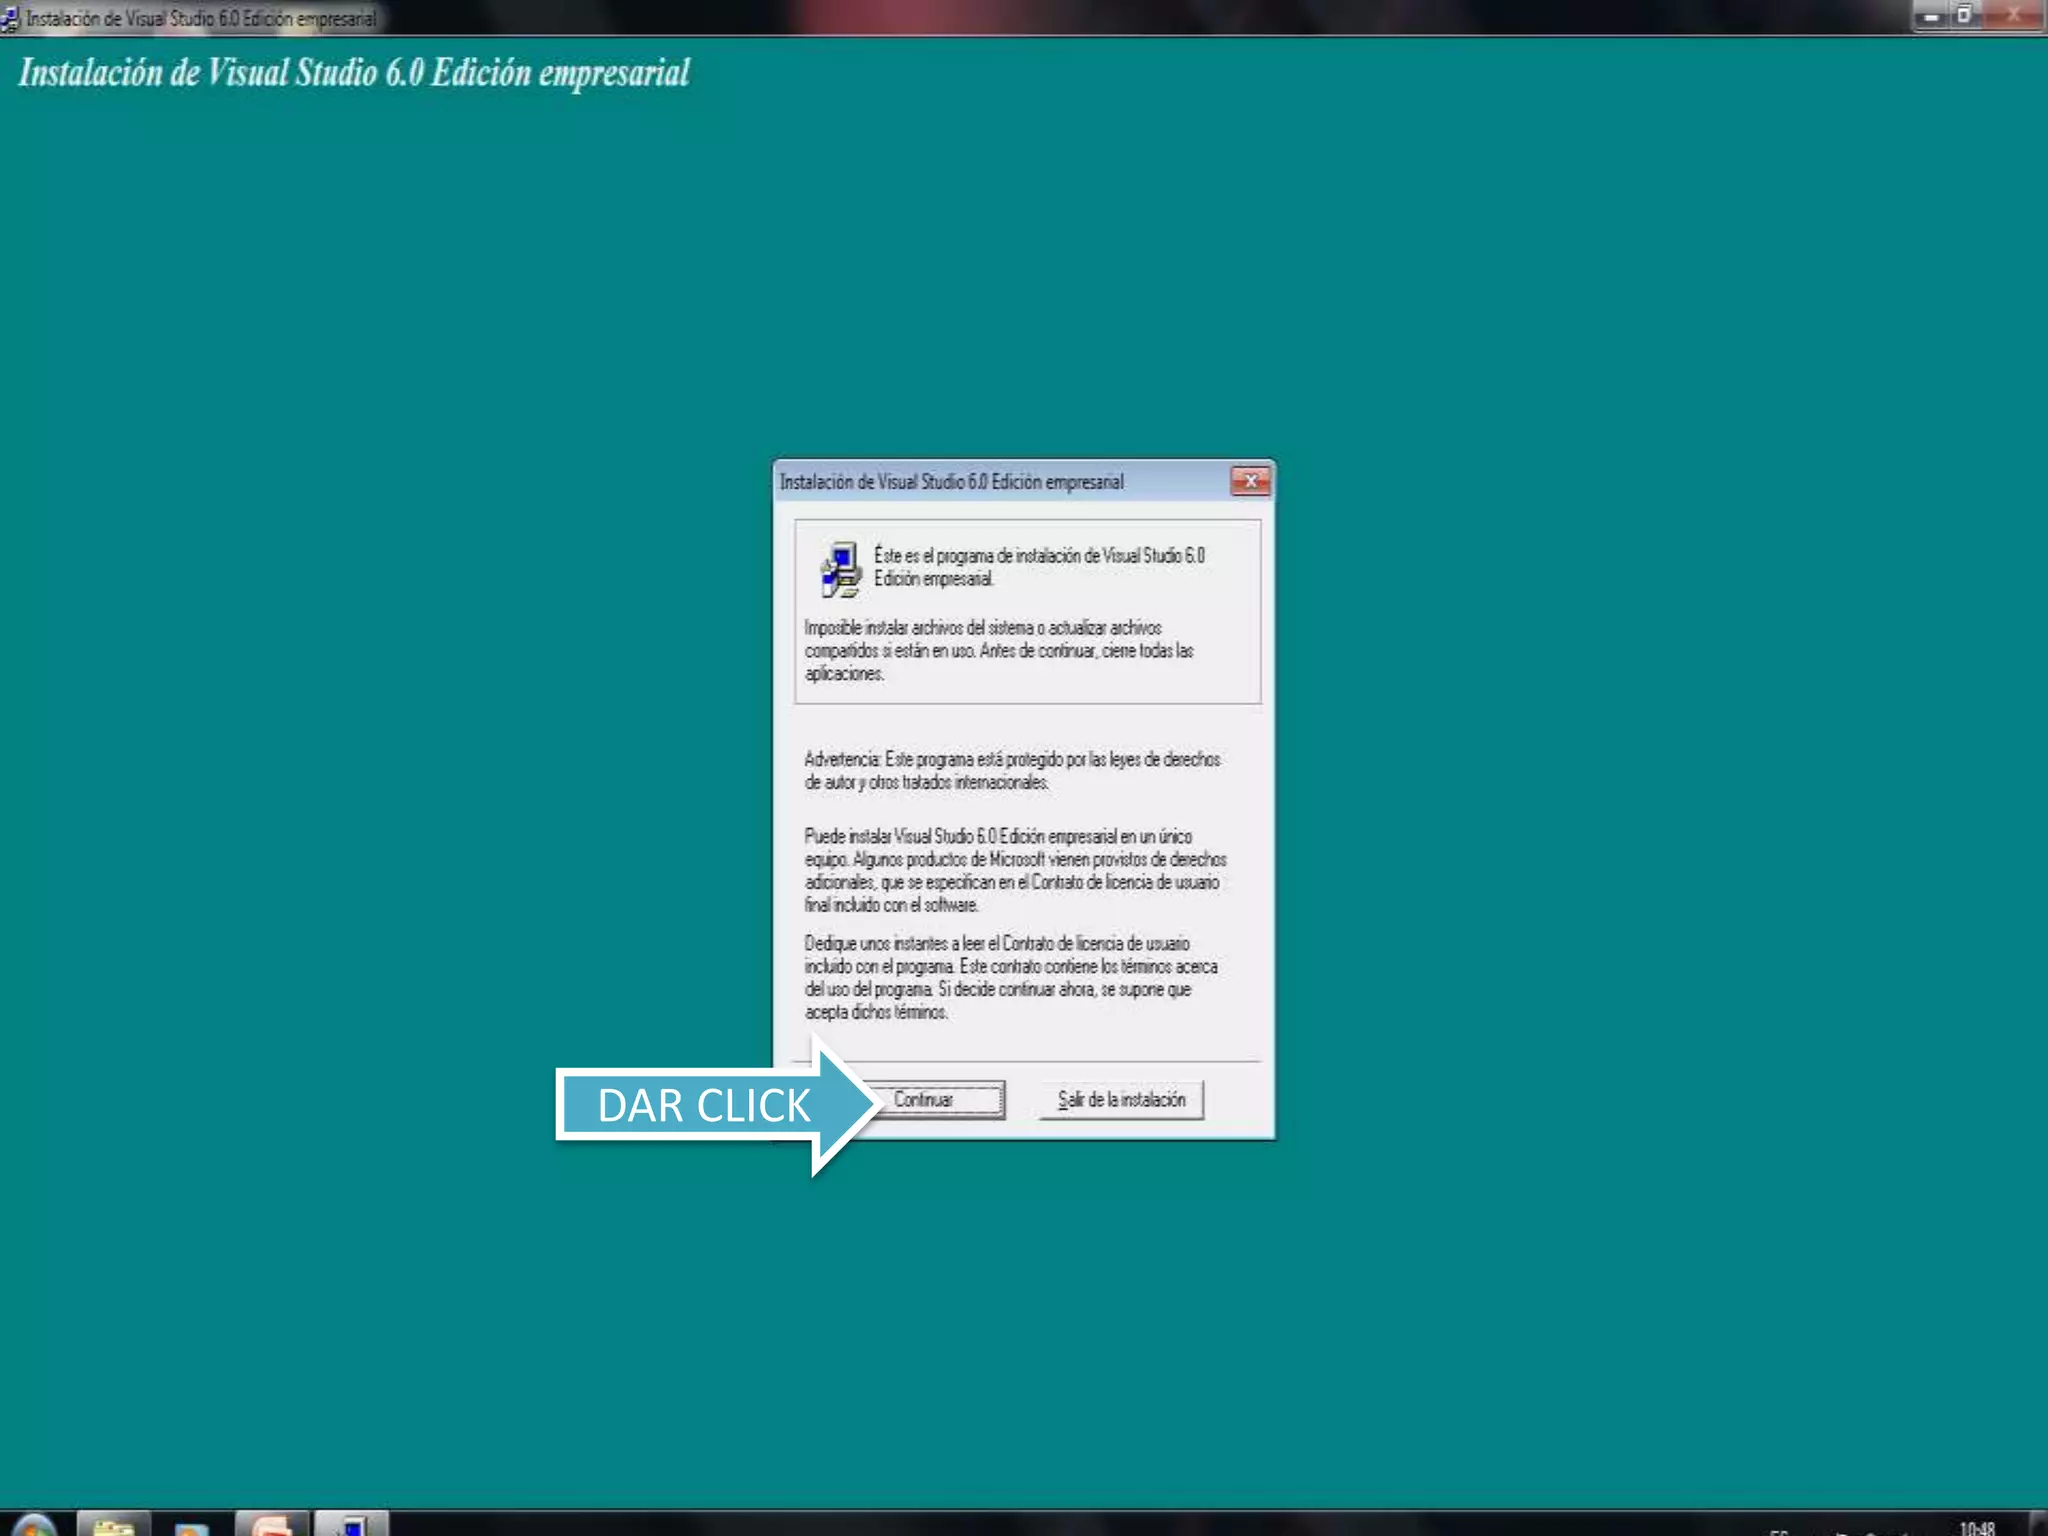Close the Visual Studio setup dialog
This screenshot has height=1536, width=2048.
[1250, 482]
